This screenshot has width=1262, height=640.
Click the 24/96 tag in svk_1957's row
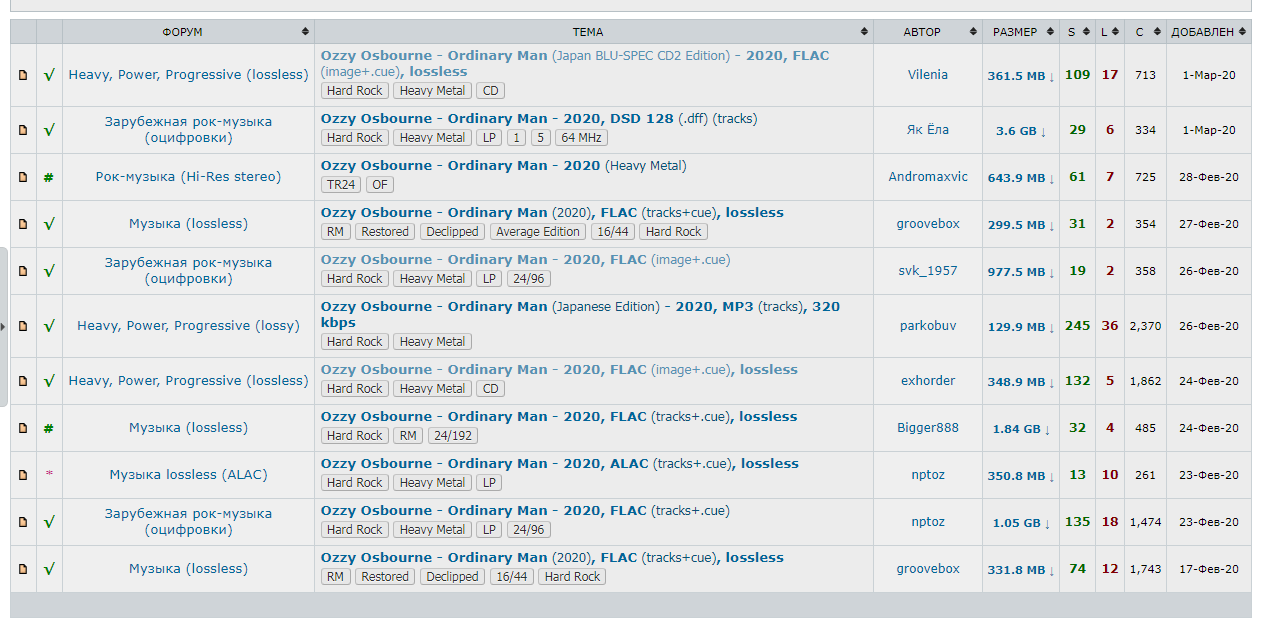pos(528,279)
